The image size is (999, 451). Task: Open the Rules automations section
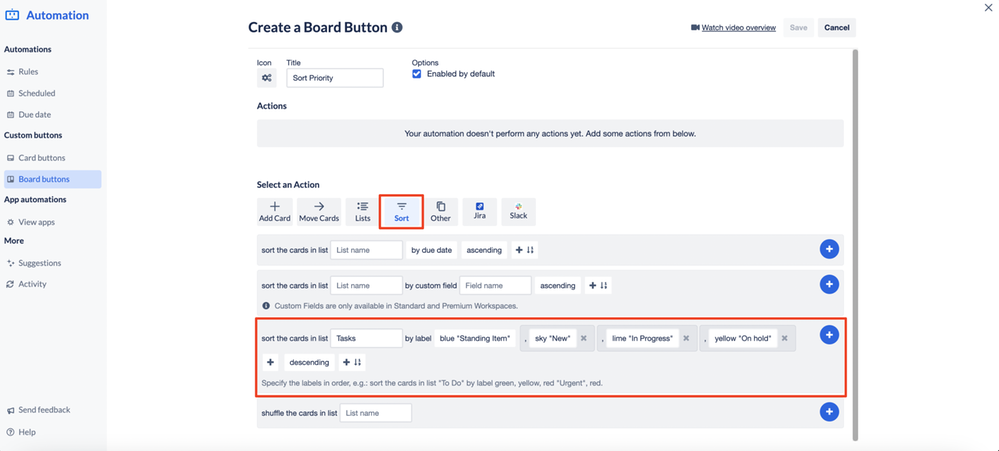[x=27, y=72]
